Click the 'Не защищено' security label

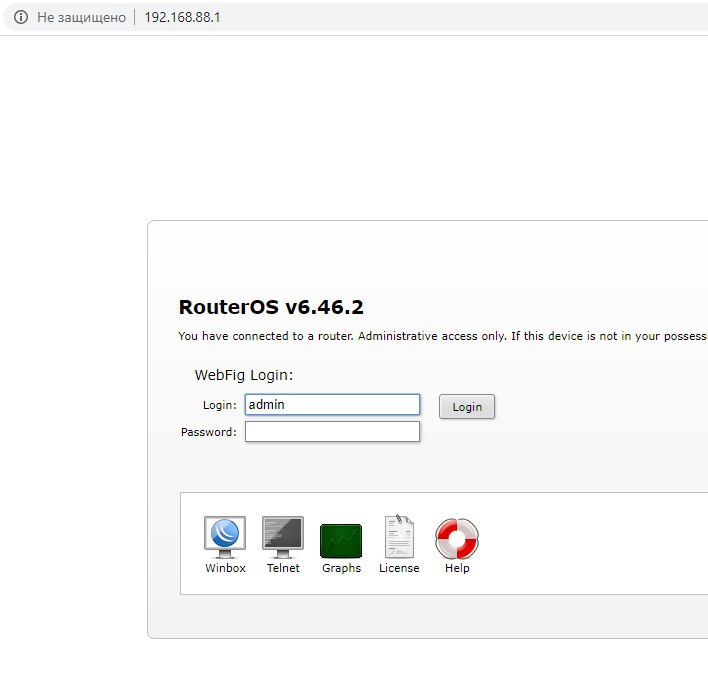(81, 17)
